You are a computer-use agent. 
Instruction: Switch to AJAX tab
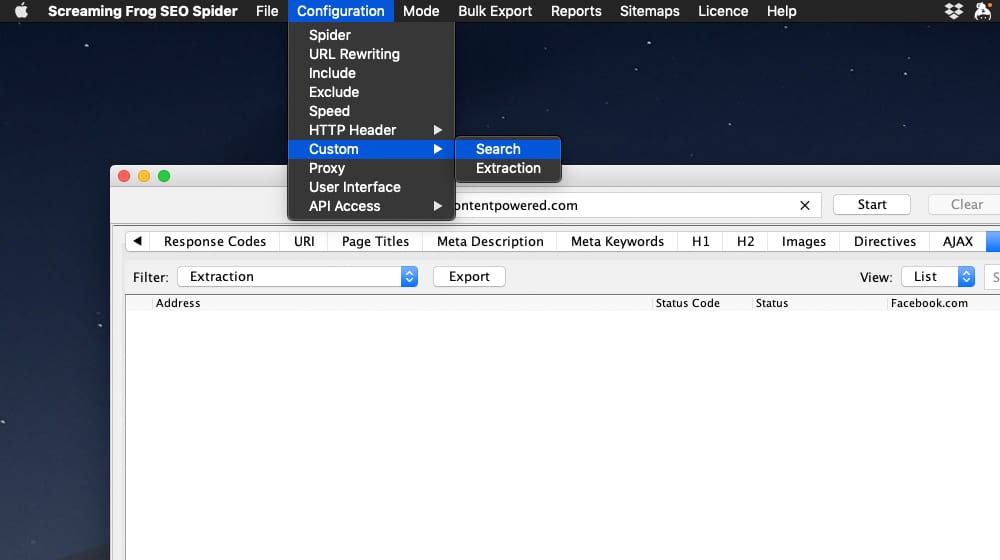tap(957, 241)
